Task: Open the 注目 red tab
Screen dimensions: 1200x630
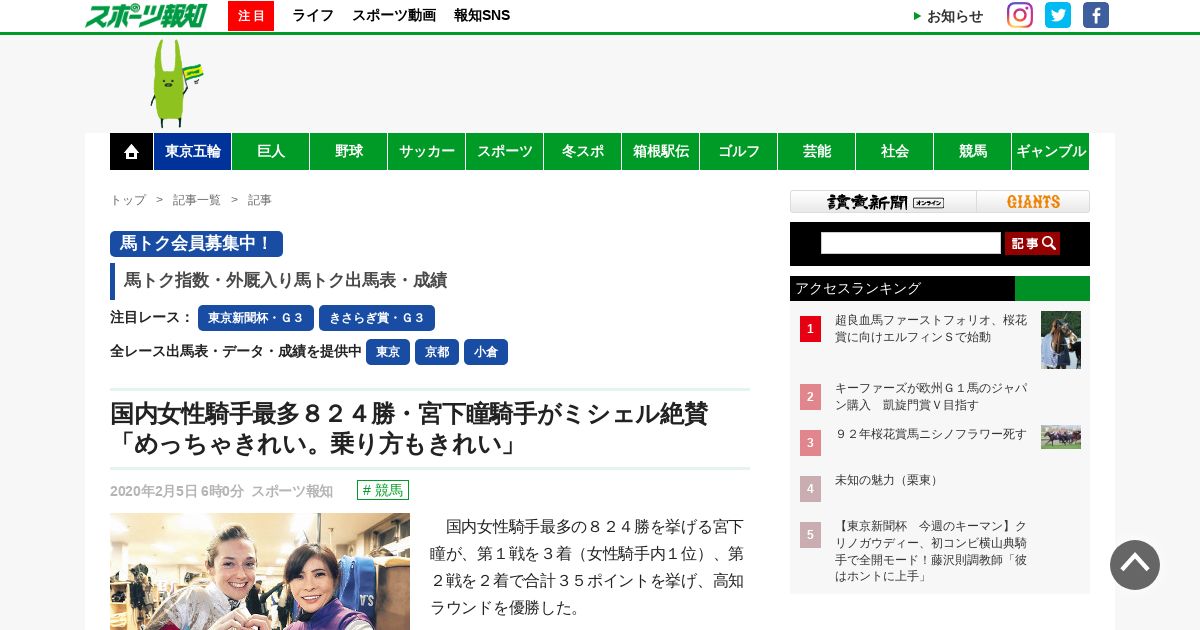Action: coord(251,16)
